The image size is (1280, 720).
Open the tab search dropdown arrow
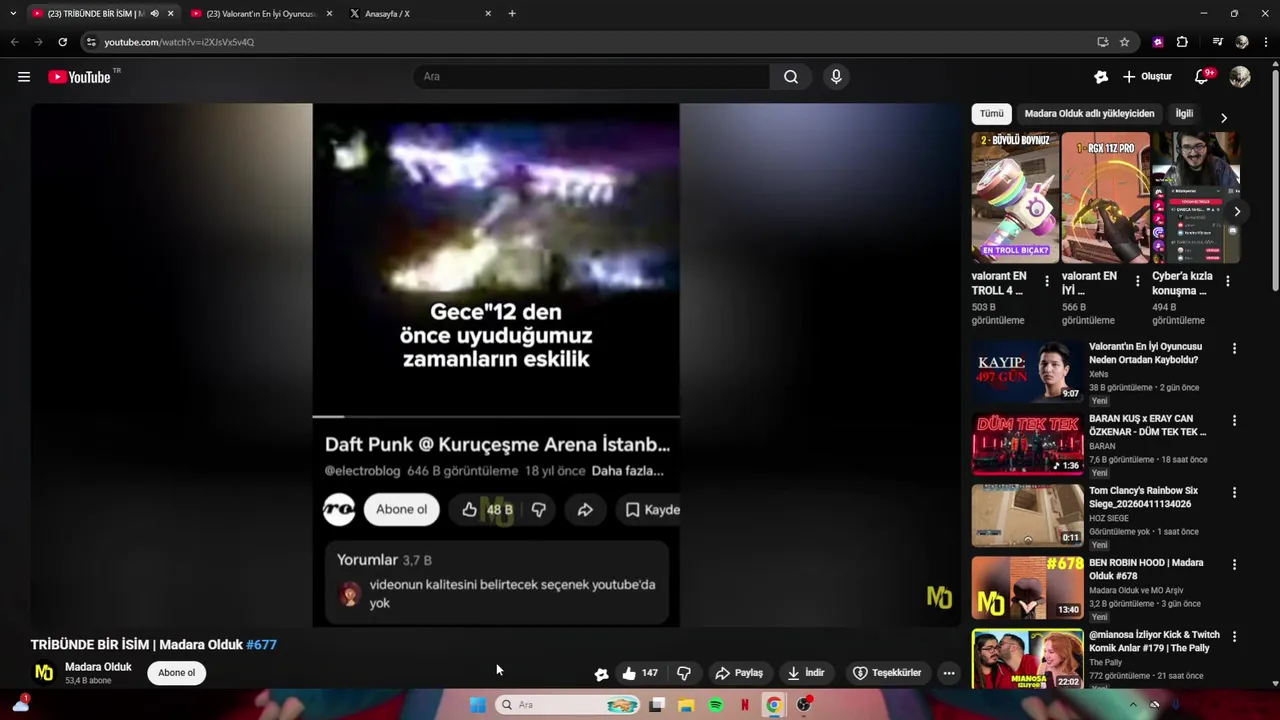pos(13,14)
